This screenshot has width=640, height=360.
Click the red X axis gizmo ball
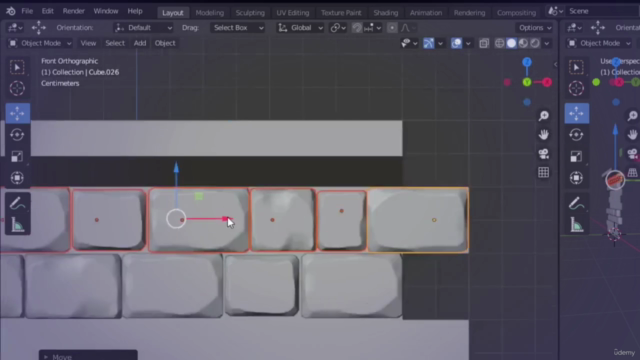pyautogui.click(x=547, y=82)
